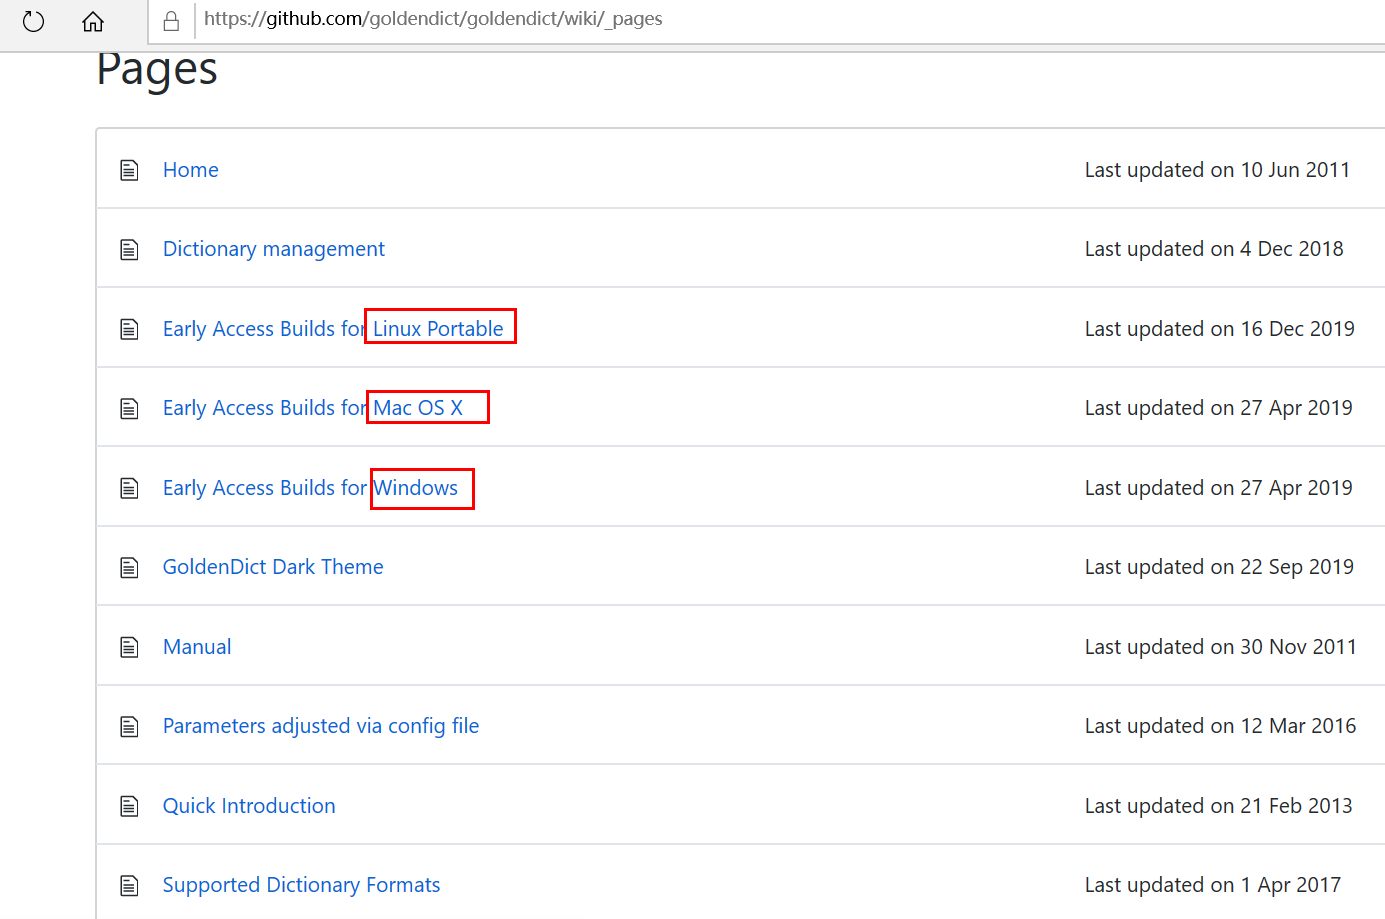Image resolution: width=1385 pixels, height=919 pixels.
Task: Click the page icon beside Parameters adjusted via config file
Action: (x=129, y=726)
